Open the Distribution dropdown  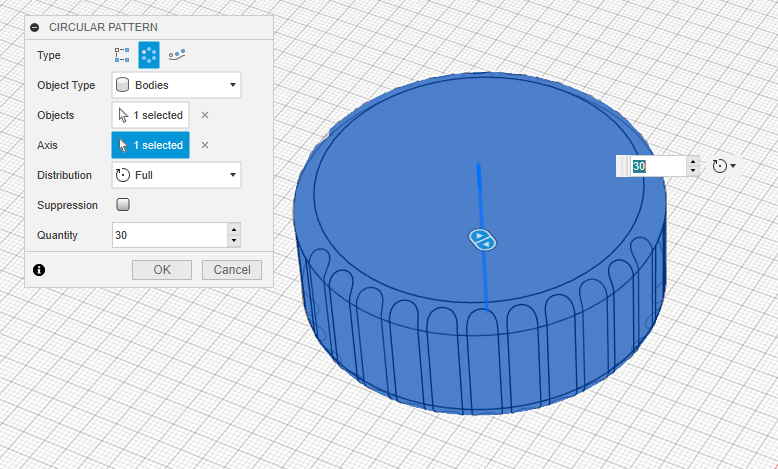click(176, 175)
